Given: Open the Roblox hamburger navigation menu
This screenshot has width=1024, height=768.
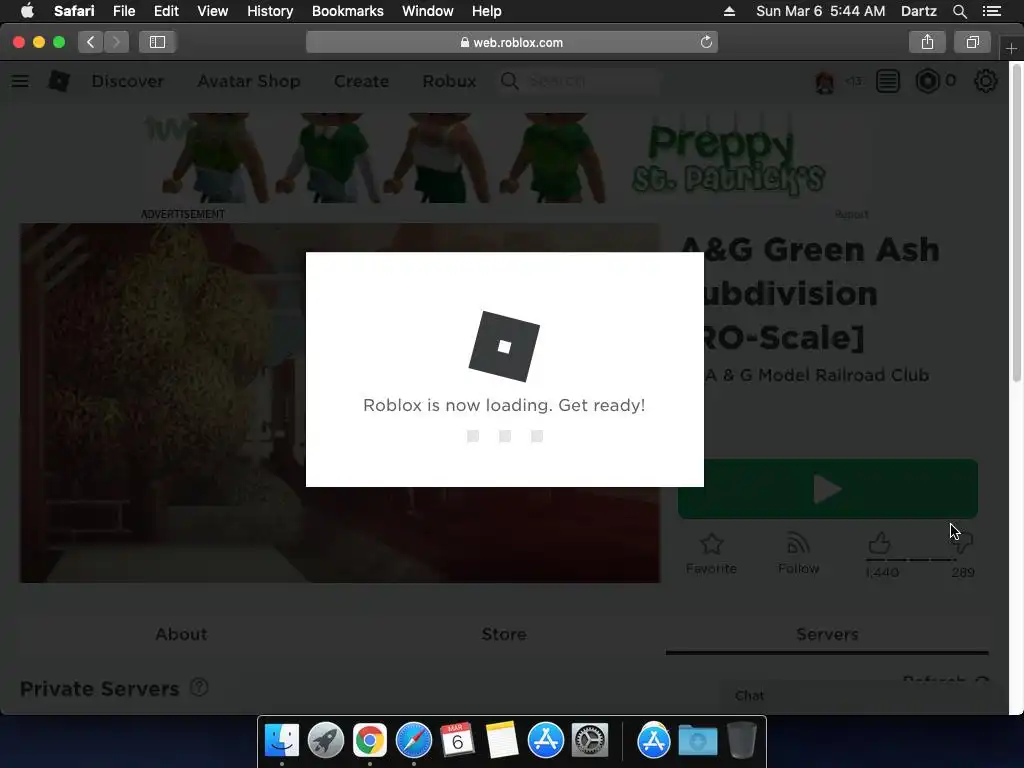Looking at the screenshot, I should click(20, 81).
